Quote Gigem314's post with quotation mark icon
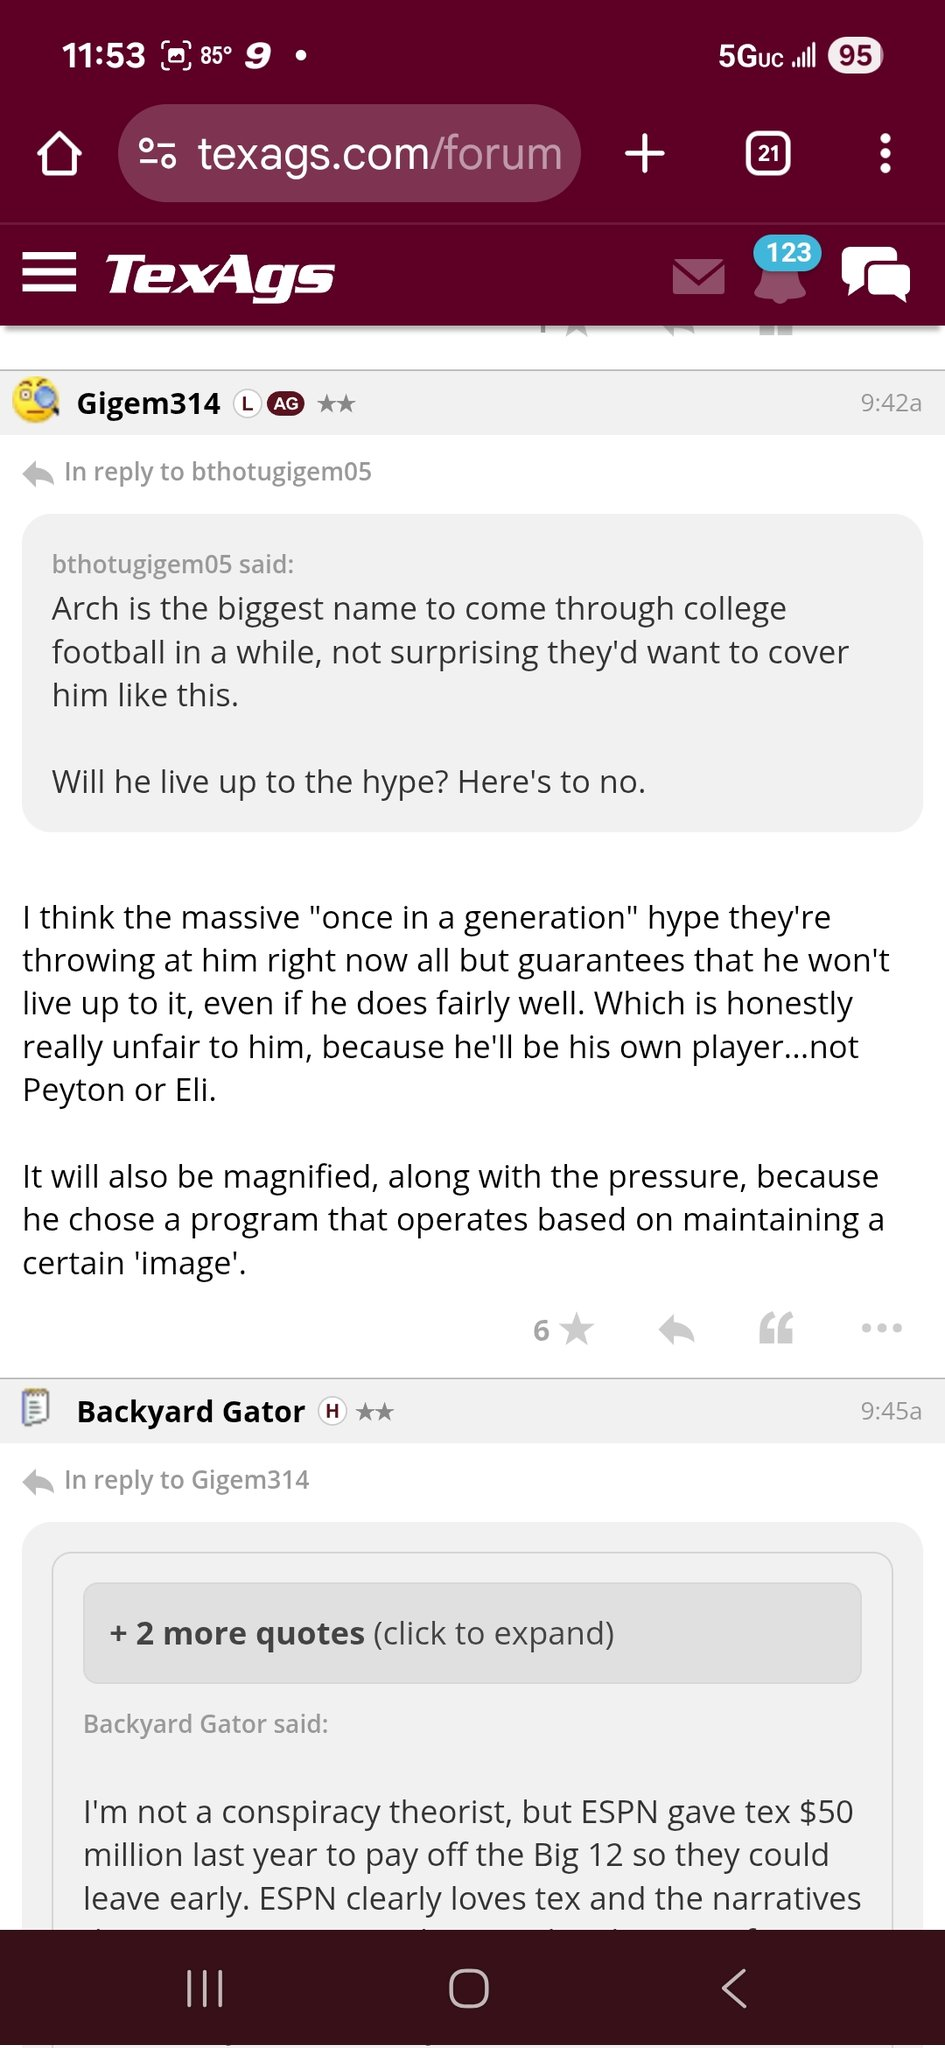This screenshot has height=2048, width=945. (x=776, y=1328)
